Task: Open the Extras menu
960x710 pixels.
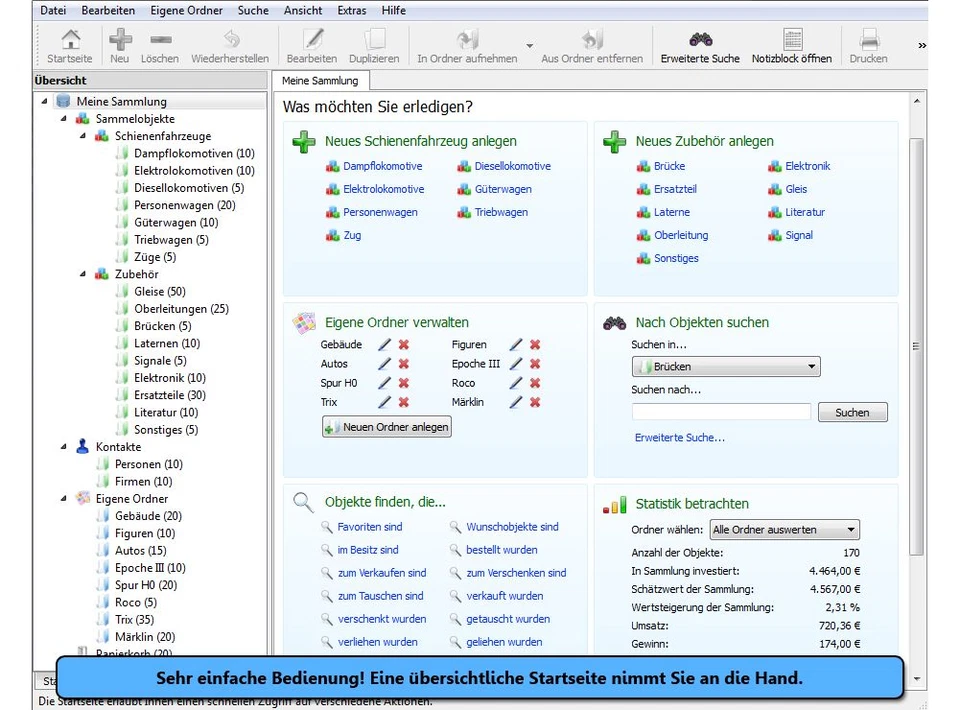Action: pos(352,10)
